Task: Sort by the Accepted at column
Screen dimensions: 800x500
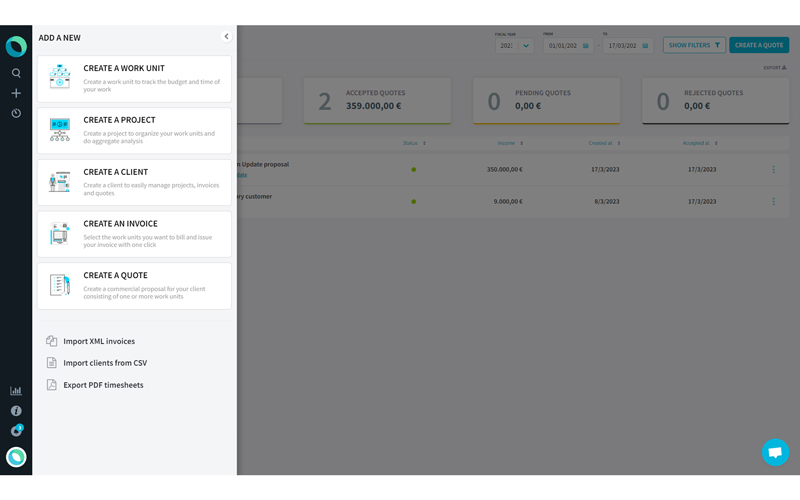Action: coord(700,143)
